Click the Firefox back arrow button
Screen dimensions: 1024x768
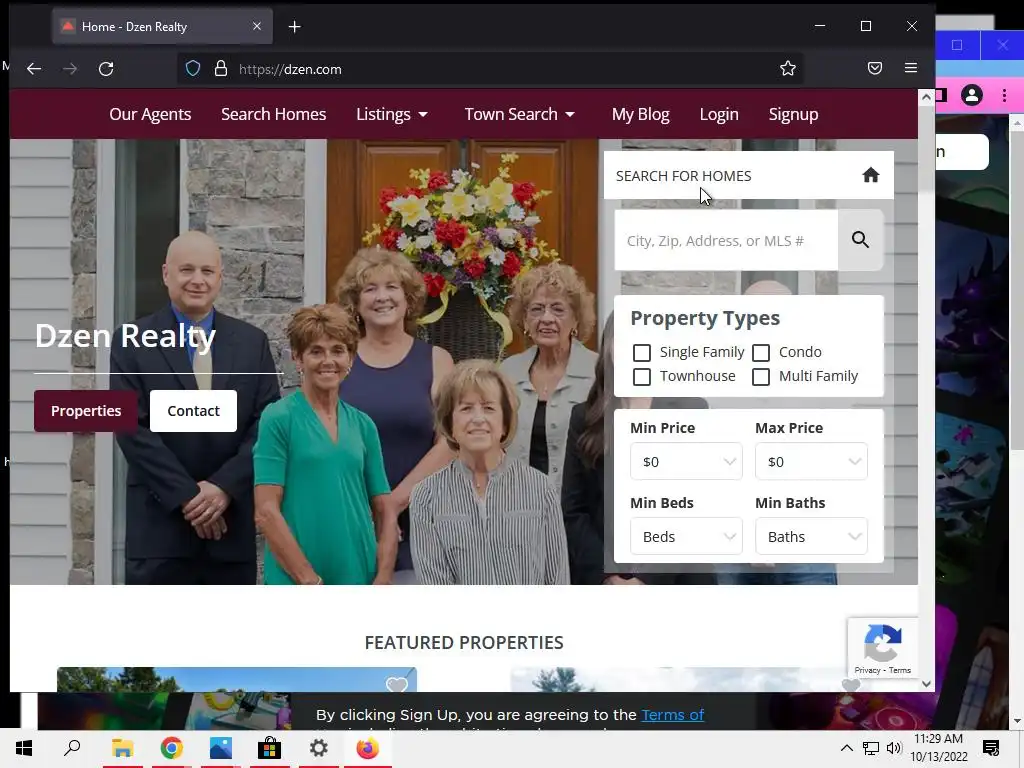coord(34,69)
